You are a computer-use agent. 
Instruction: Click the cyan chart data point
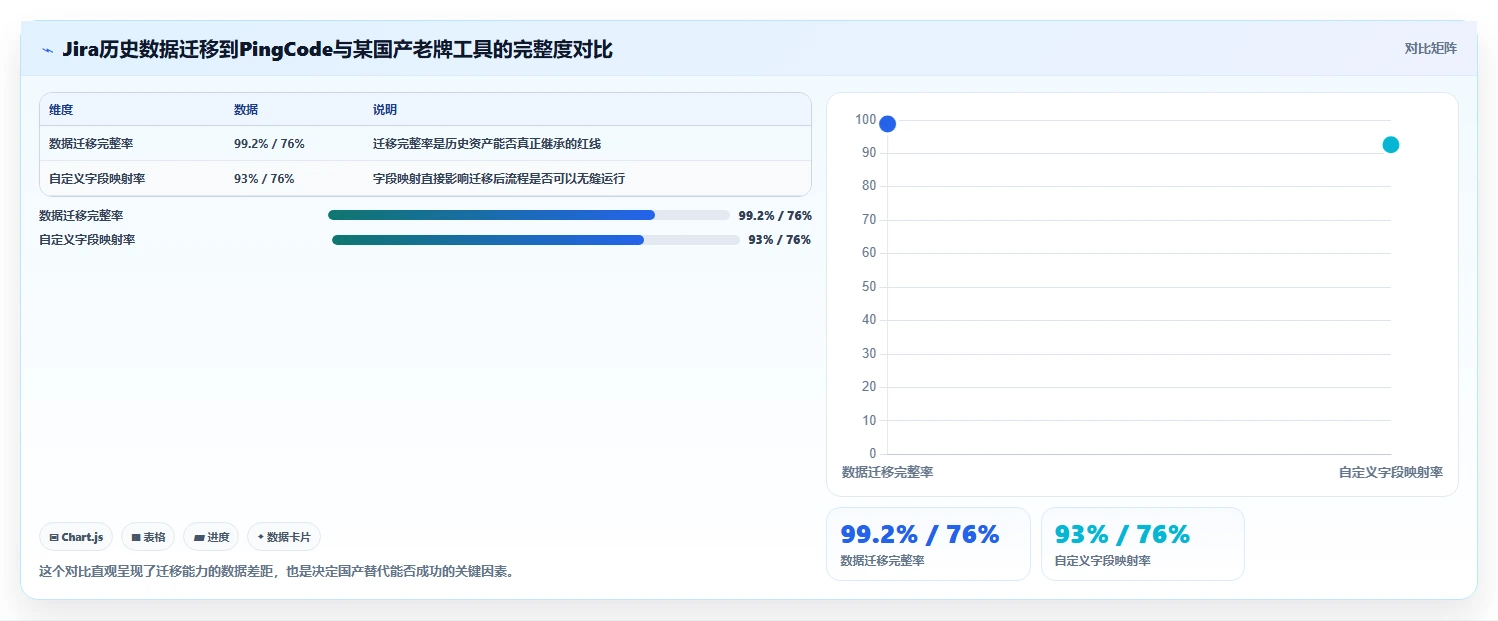tap(1390, 145)
